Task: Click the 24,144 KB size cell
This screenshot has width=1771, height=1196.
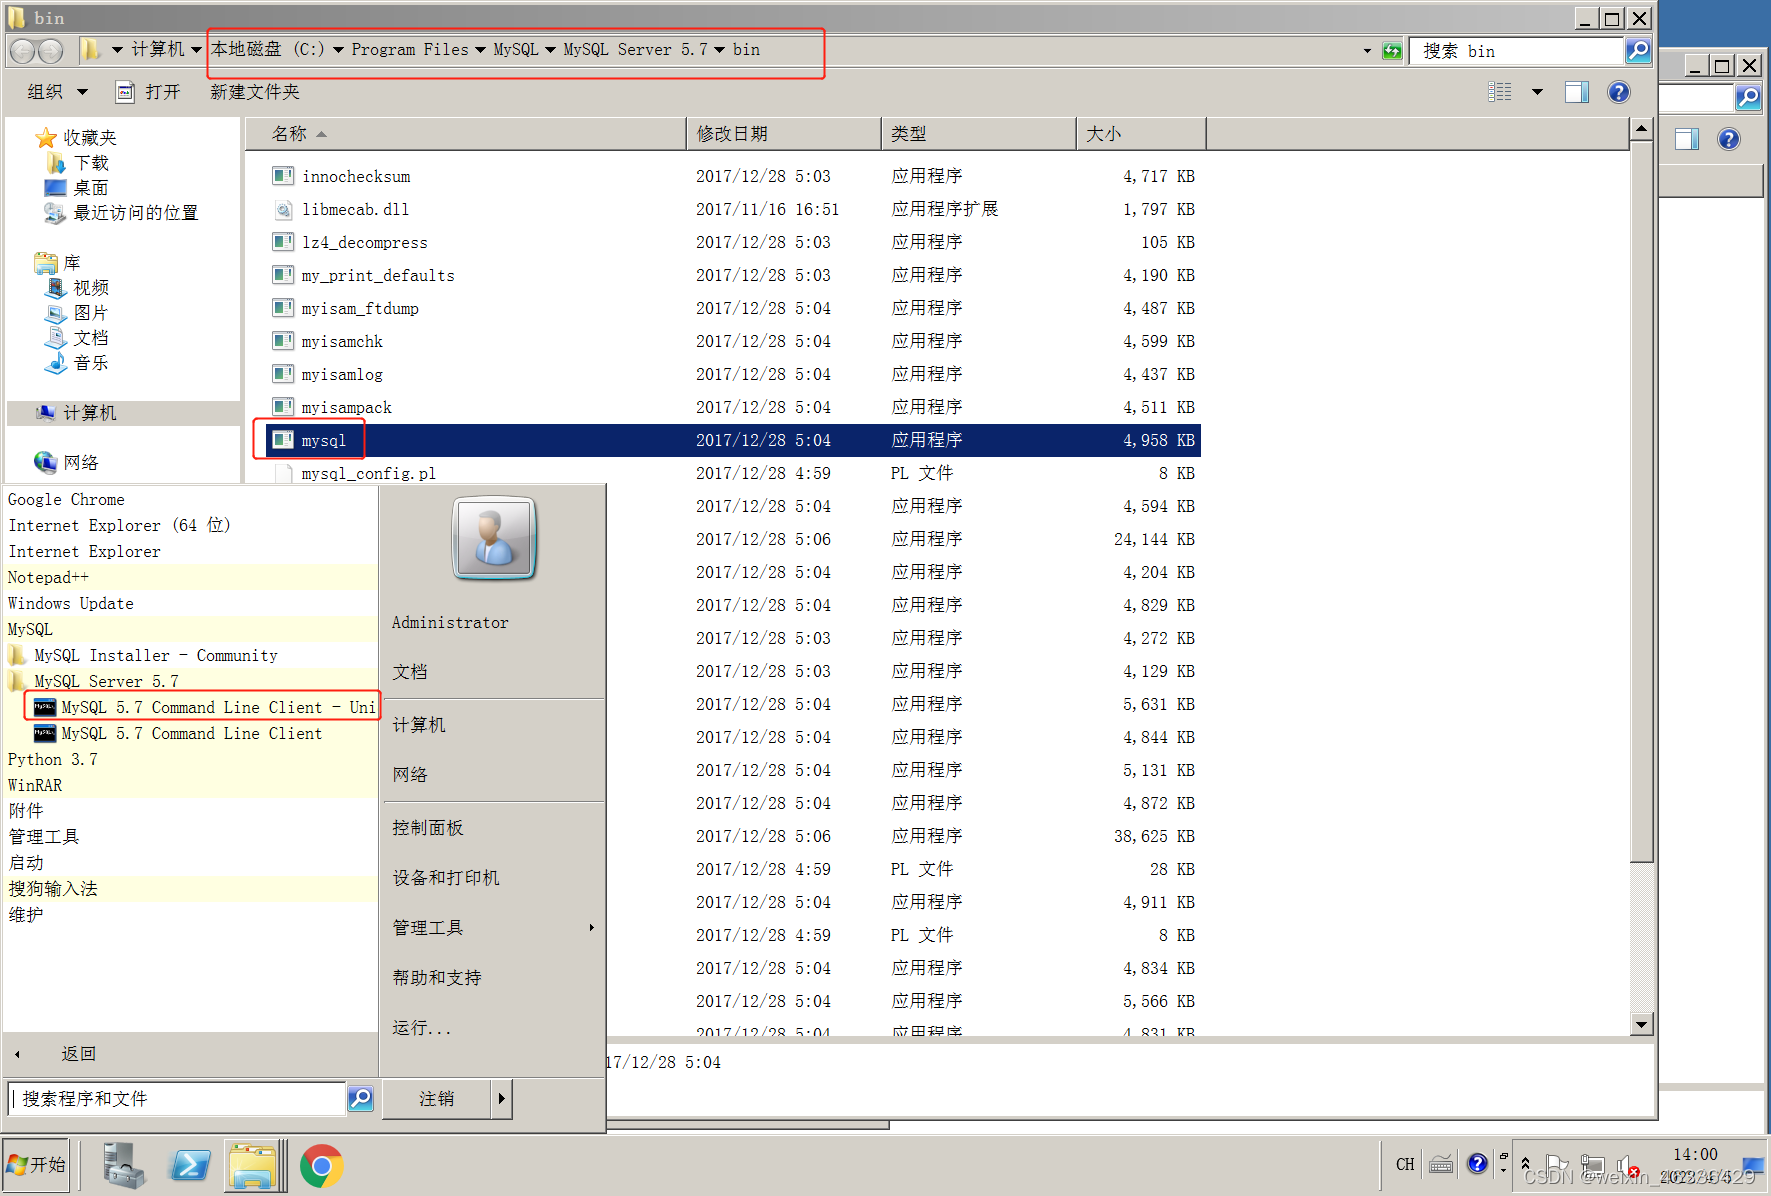Action: pyautogui.click(x=1155, y=540)
